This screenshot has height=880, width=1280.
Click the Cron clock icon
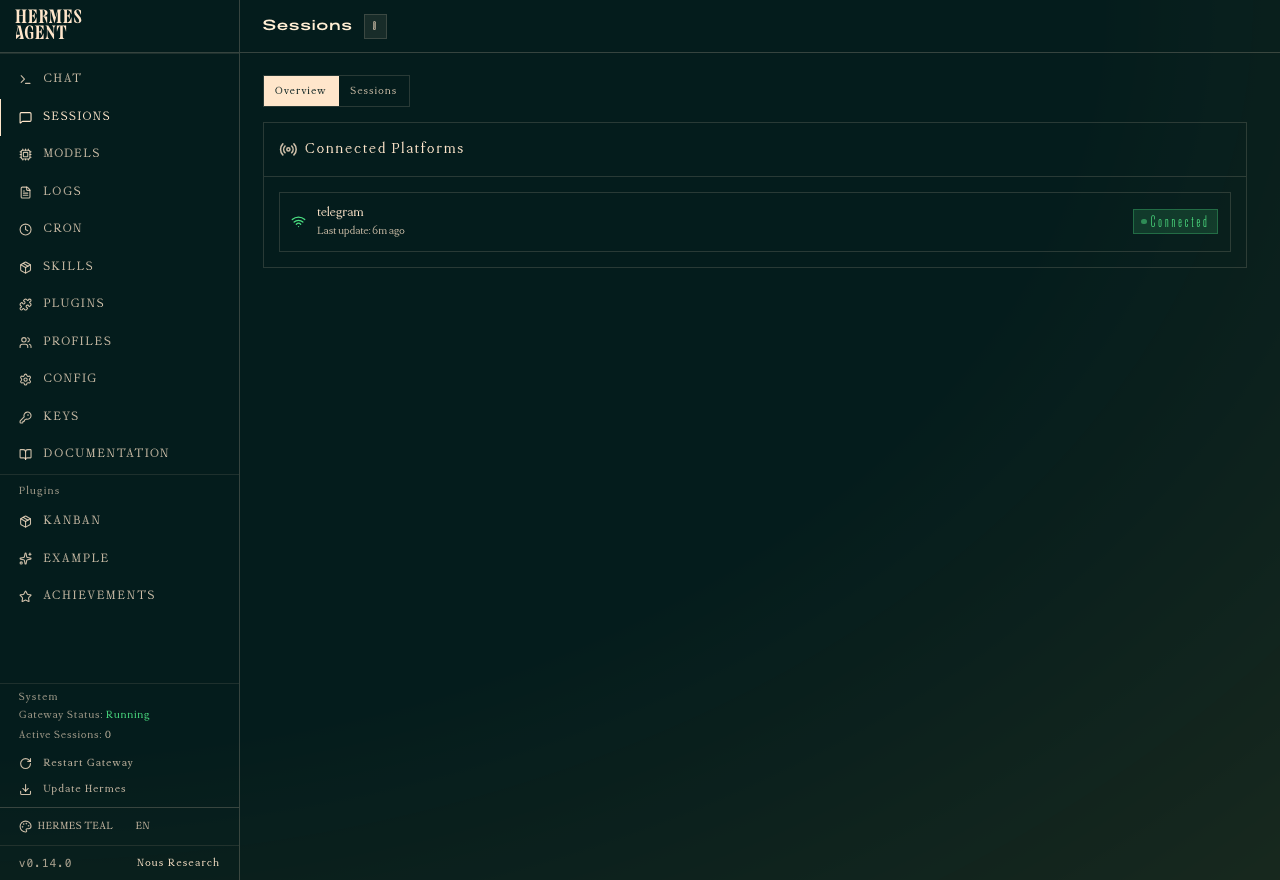tap(25, 229)
